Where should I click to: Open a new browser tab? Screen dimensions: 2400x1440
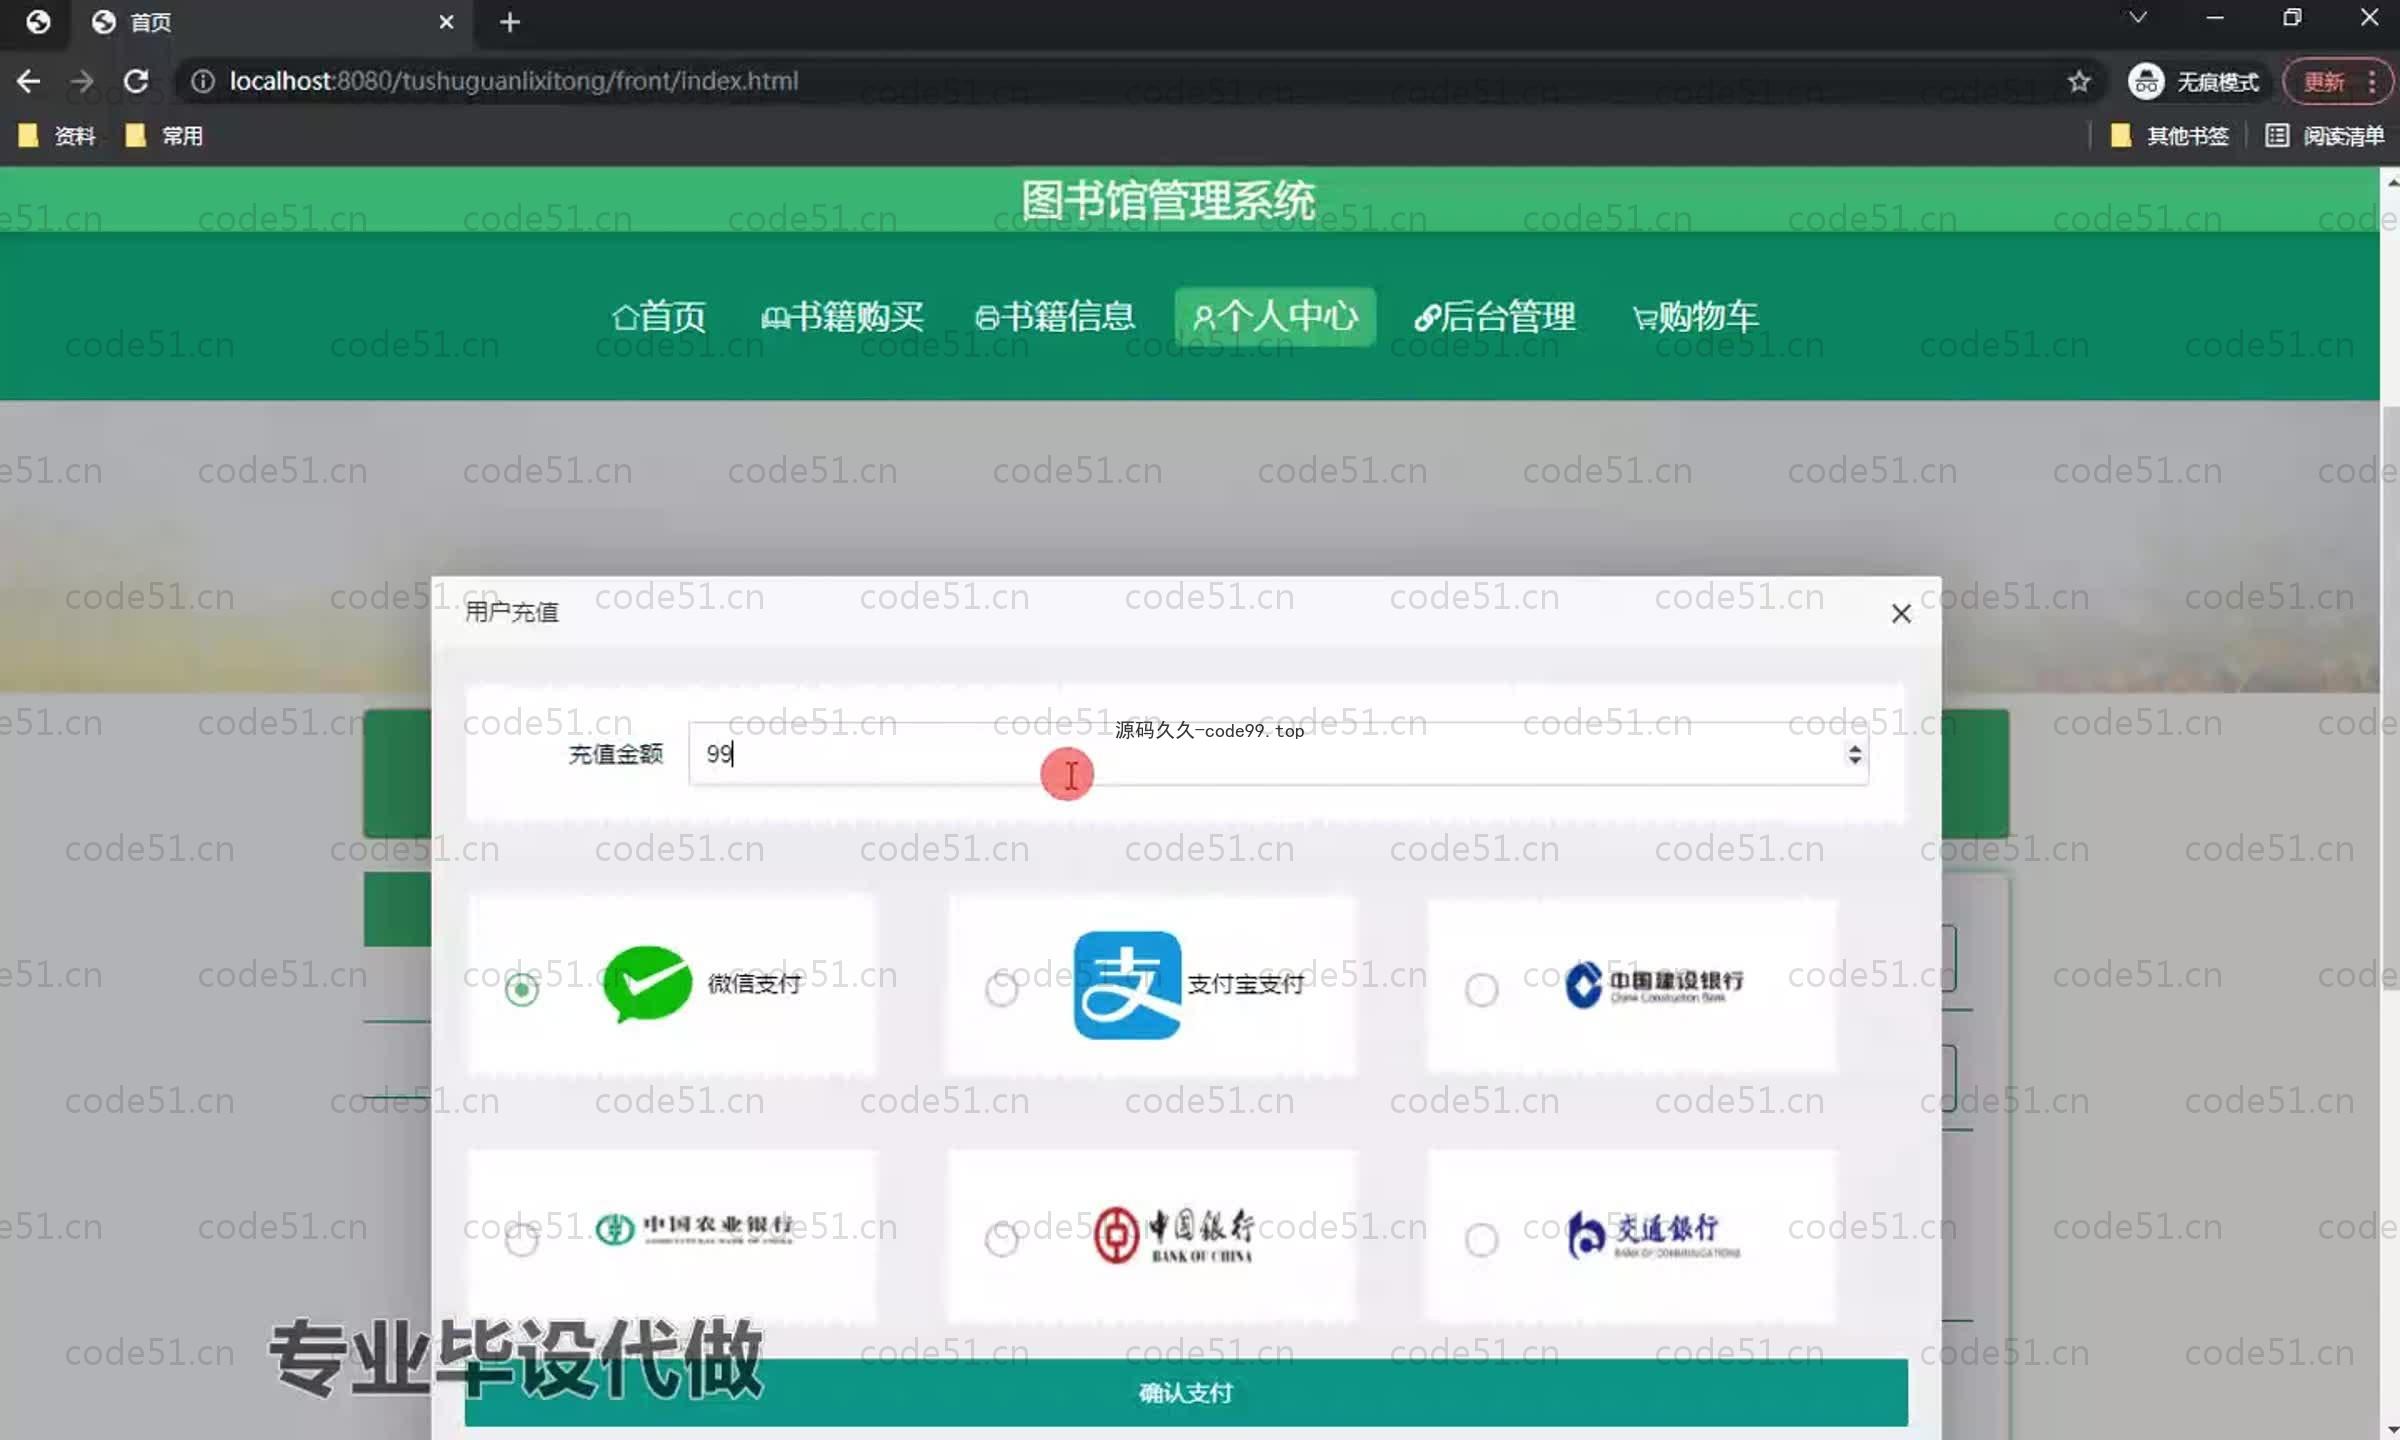coord(510,22)
